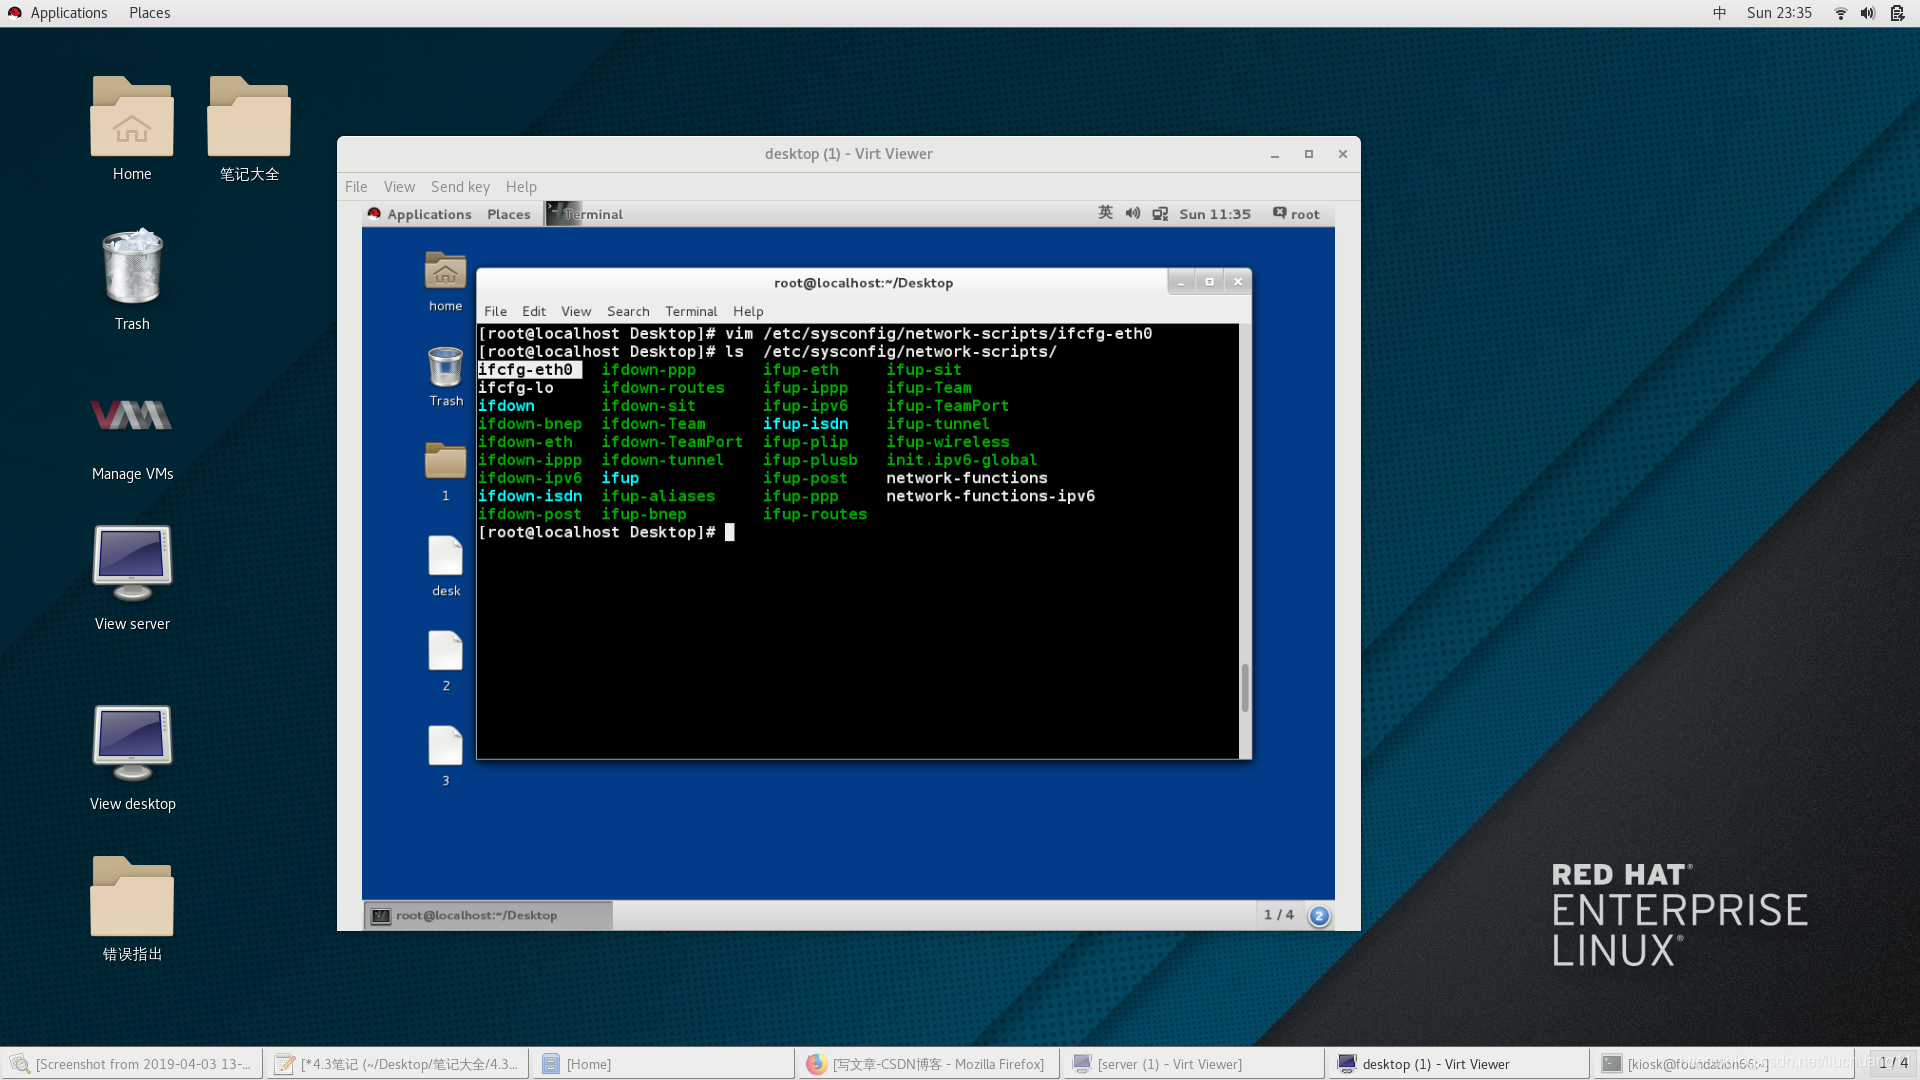Click the guest root user menu
The height and width of the screenshot is (1080, 1920).
1296,214
